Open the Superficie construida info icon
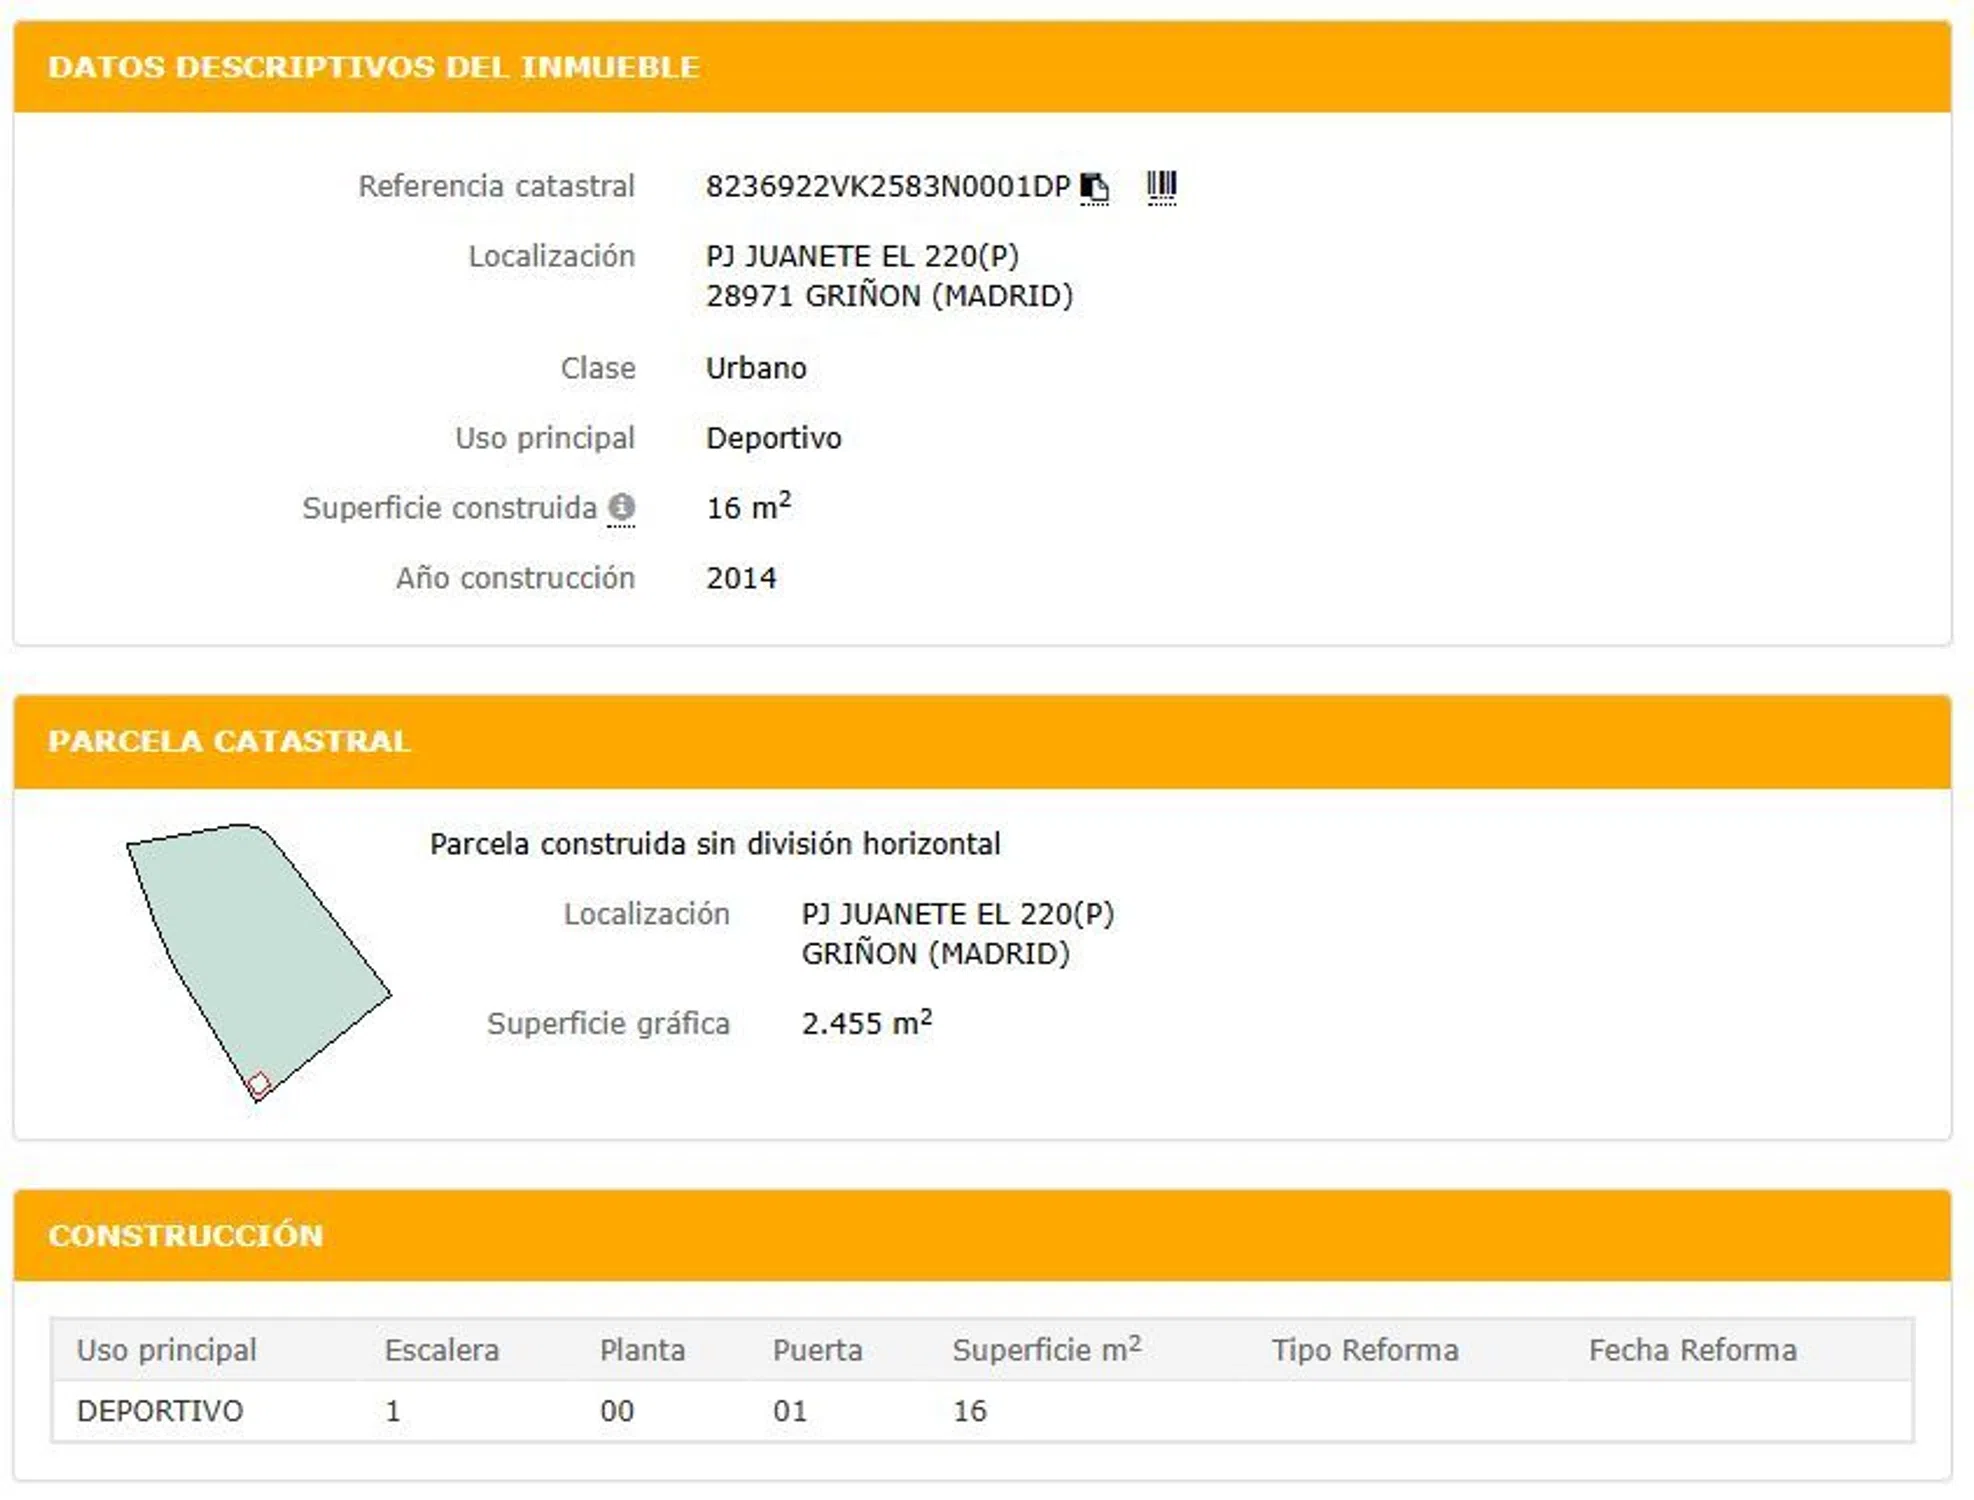 621,507
